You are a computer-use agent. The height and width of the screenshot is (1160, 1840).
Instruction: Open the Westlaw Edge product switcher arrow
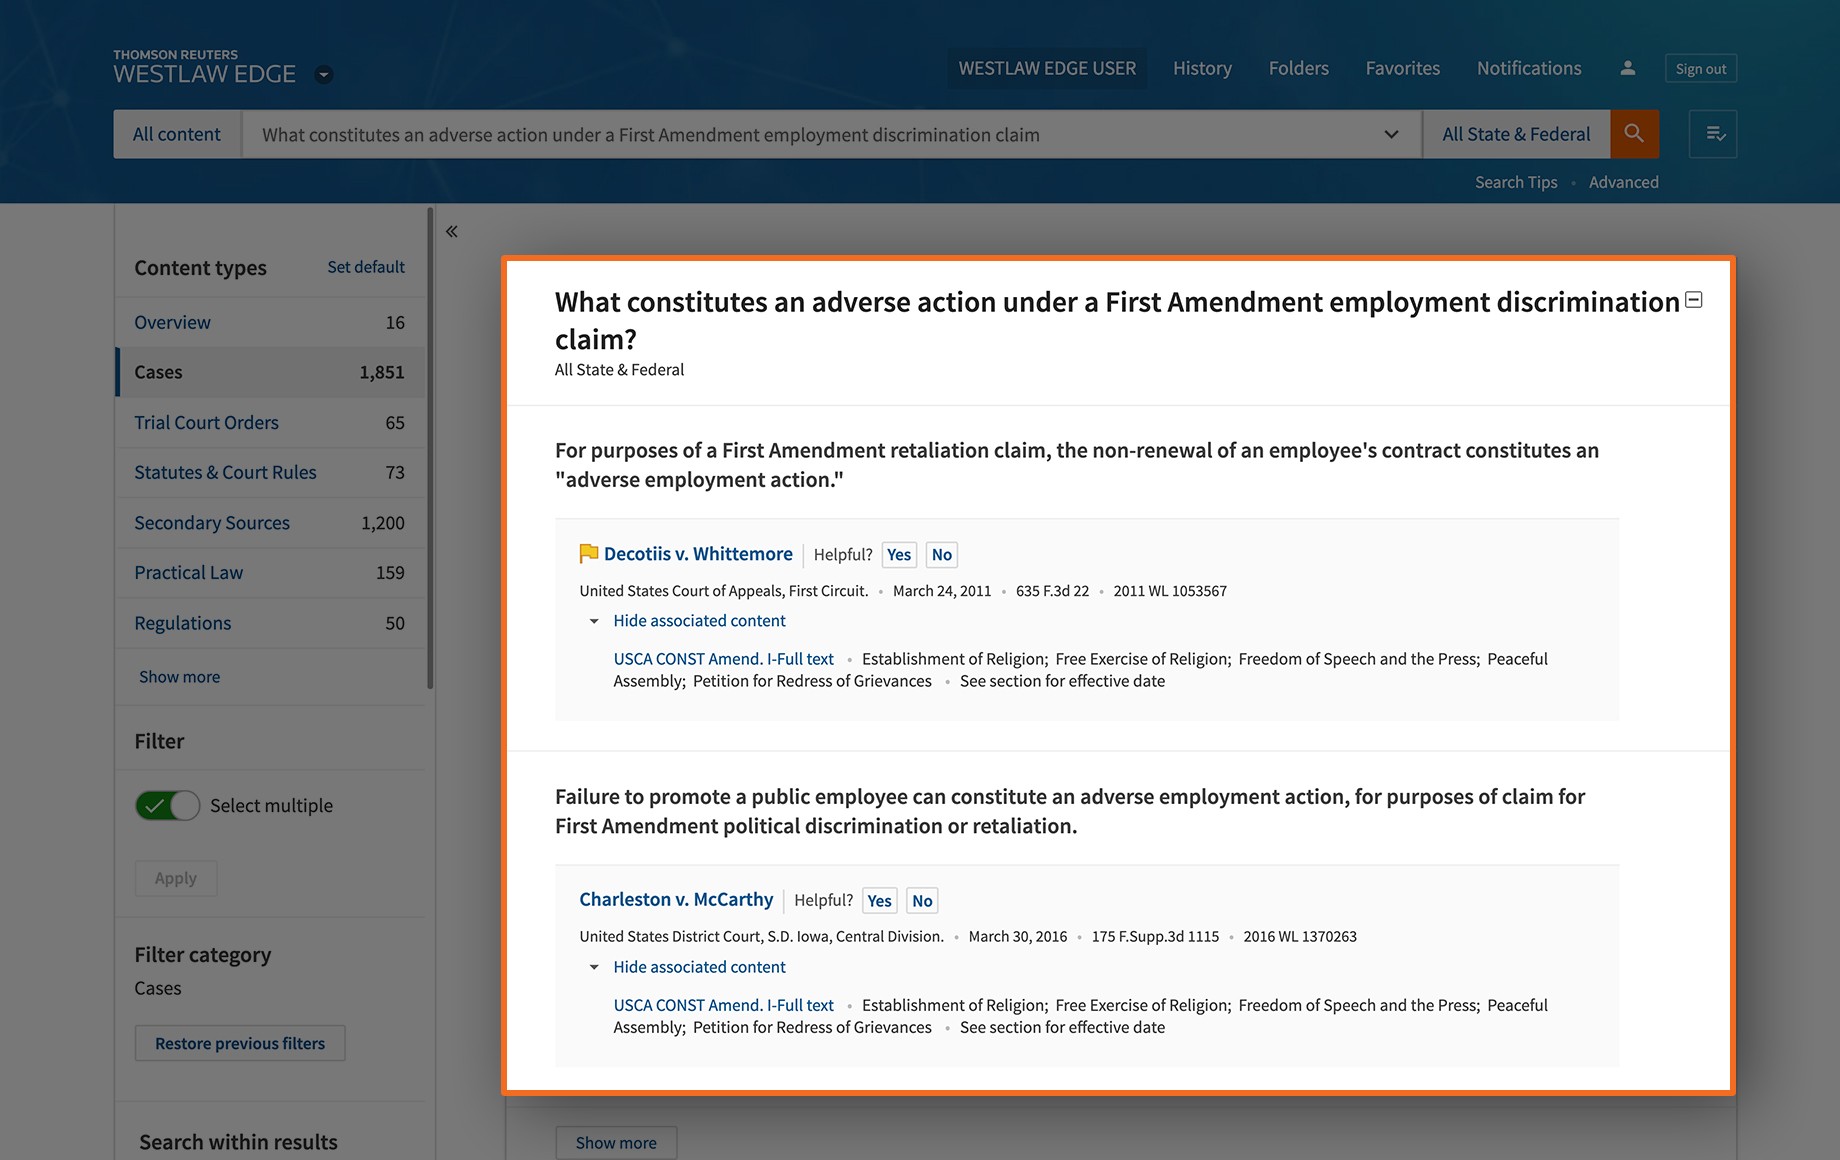[323, 75]
